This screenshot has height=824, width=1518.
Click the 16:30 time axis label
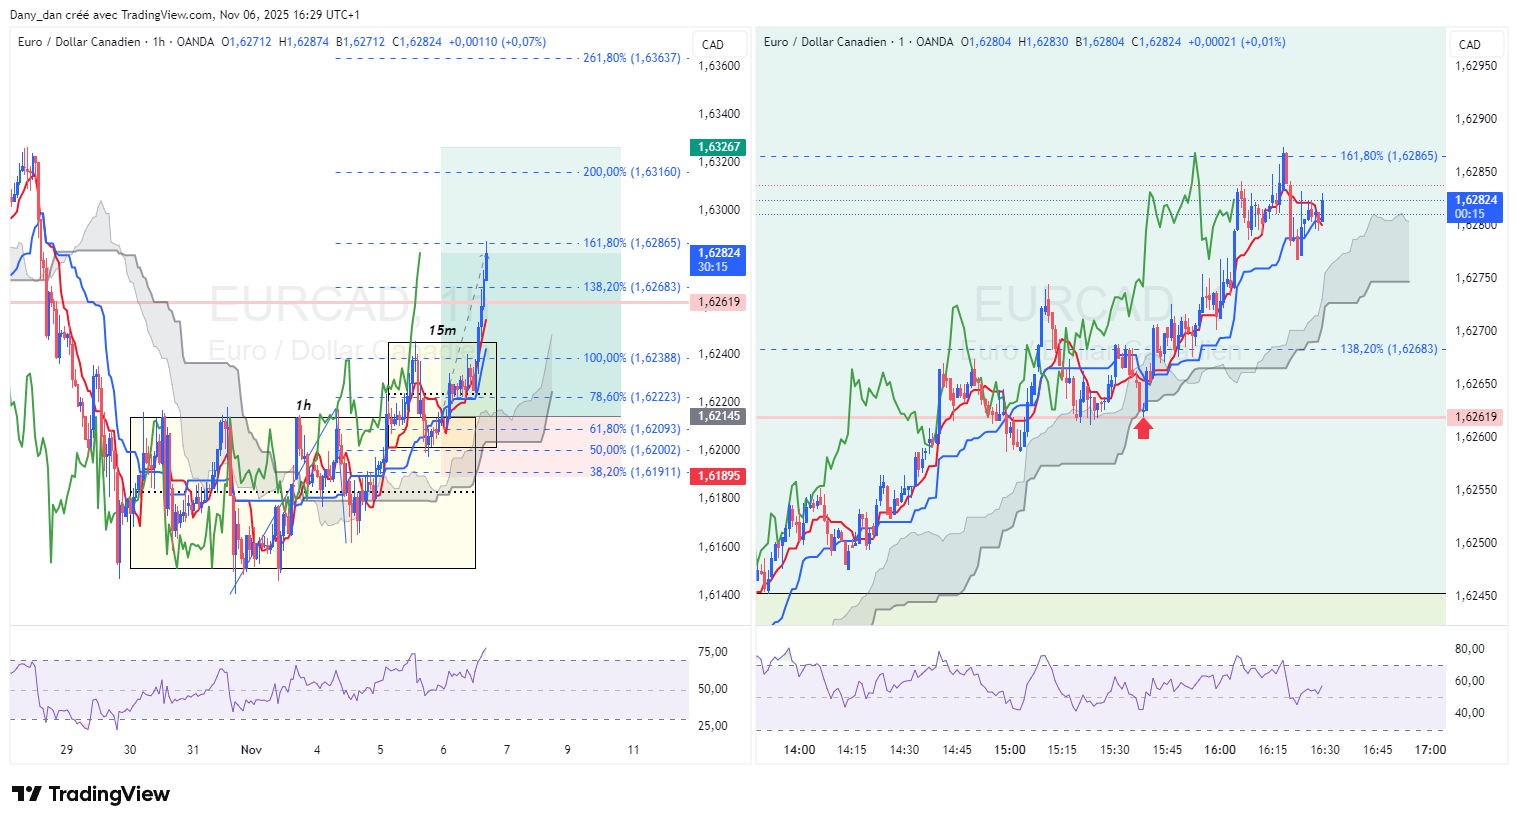(1325, 750)
